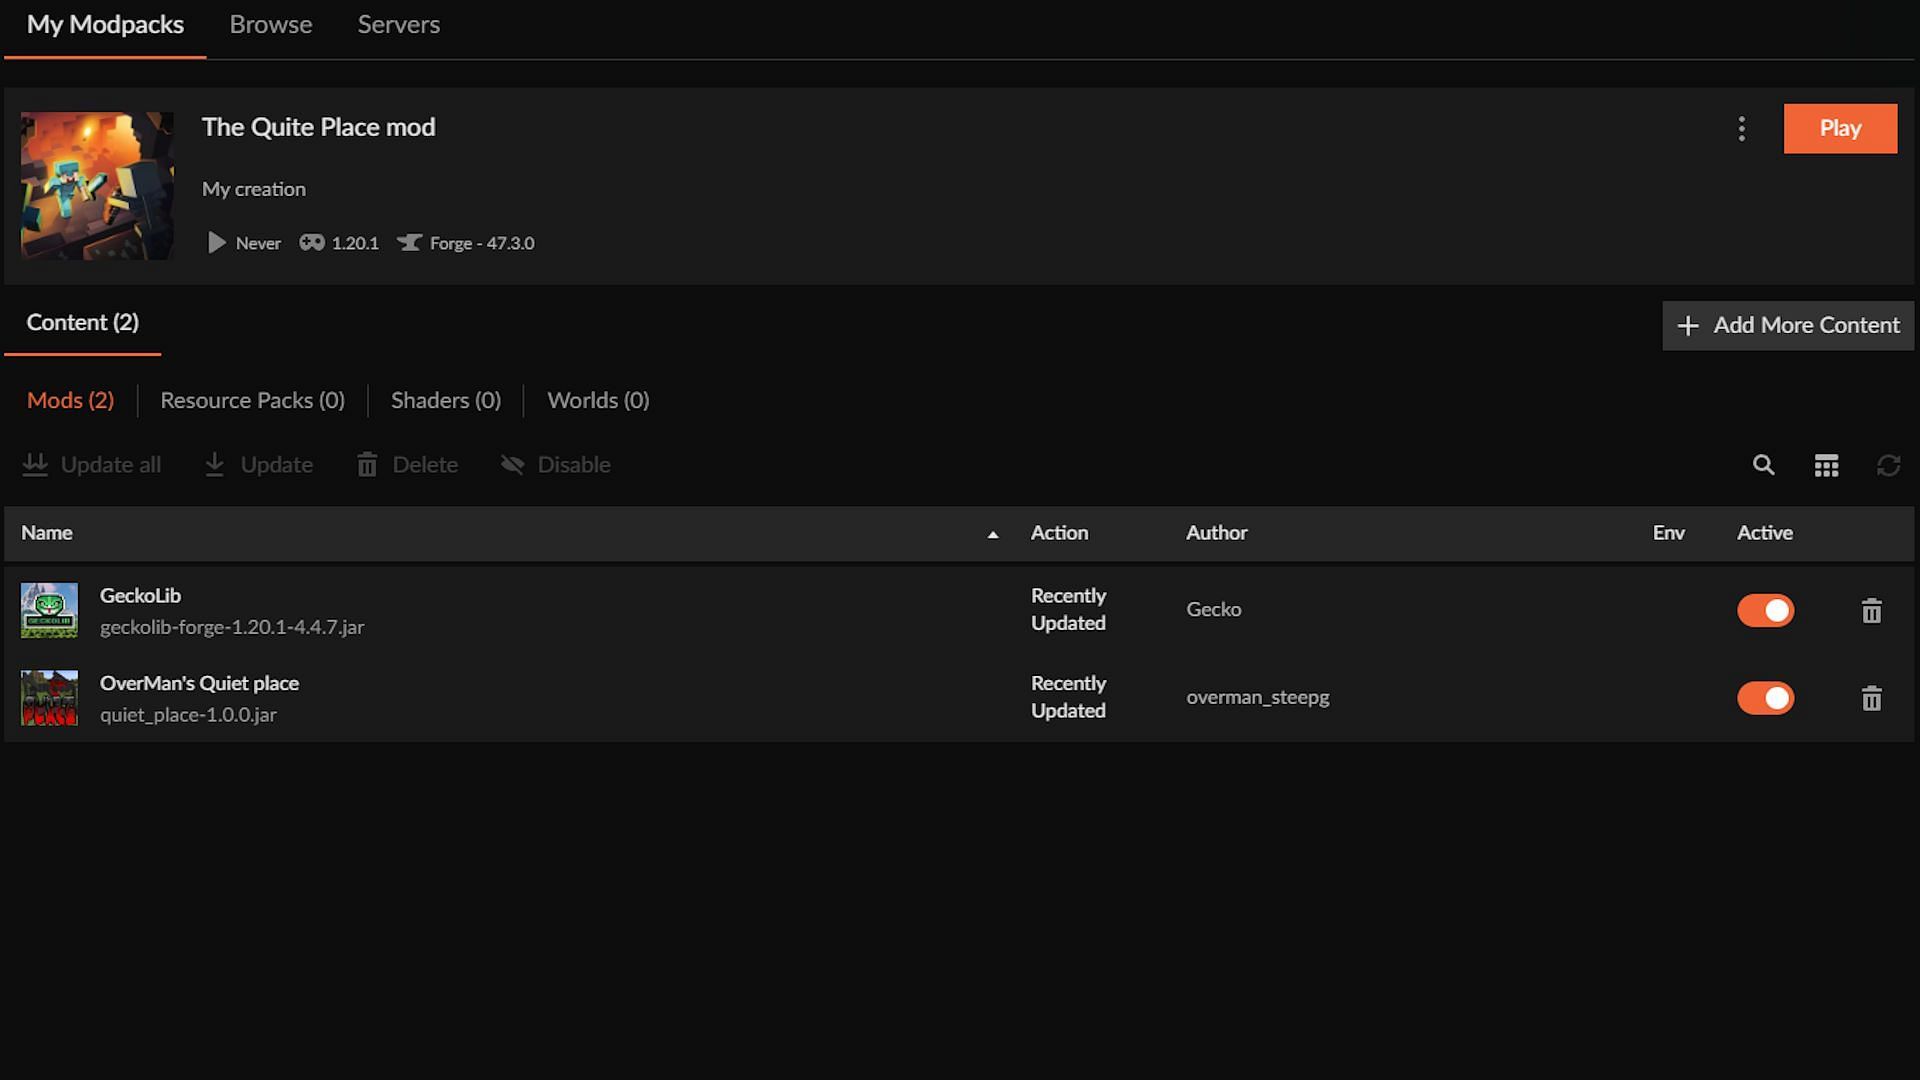This screenshot has width=1920, height=1080.
Task: Toggle GeckoLib mod active state
Action: 1766,609
